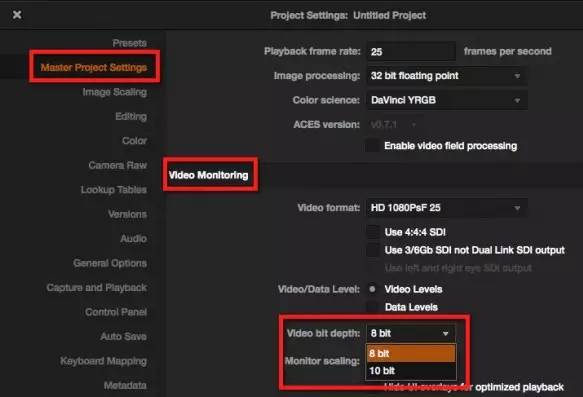Screen dimensions: 583x397
Task: Open the Lookup Tables section
Action: (x=113, y=190)
